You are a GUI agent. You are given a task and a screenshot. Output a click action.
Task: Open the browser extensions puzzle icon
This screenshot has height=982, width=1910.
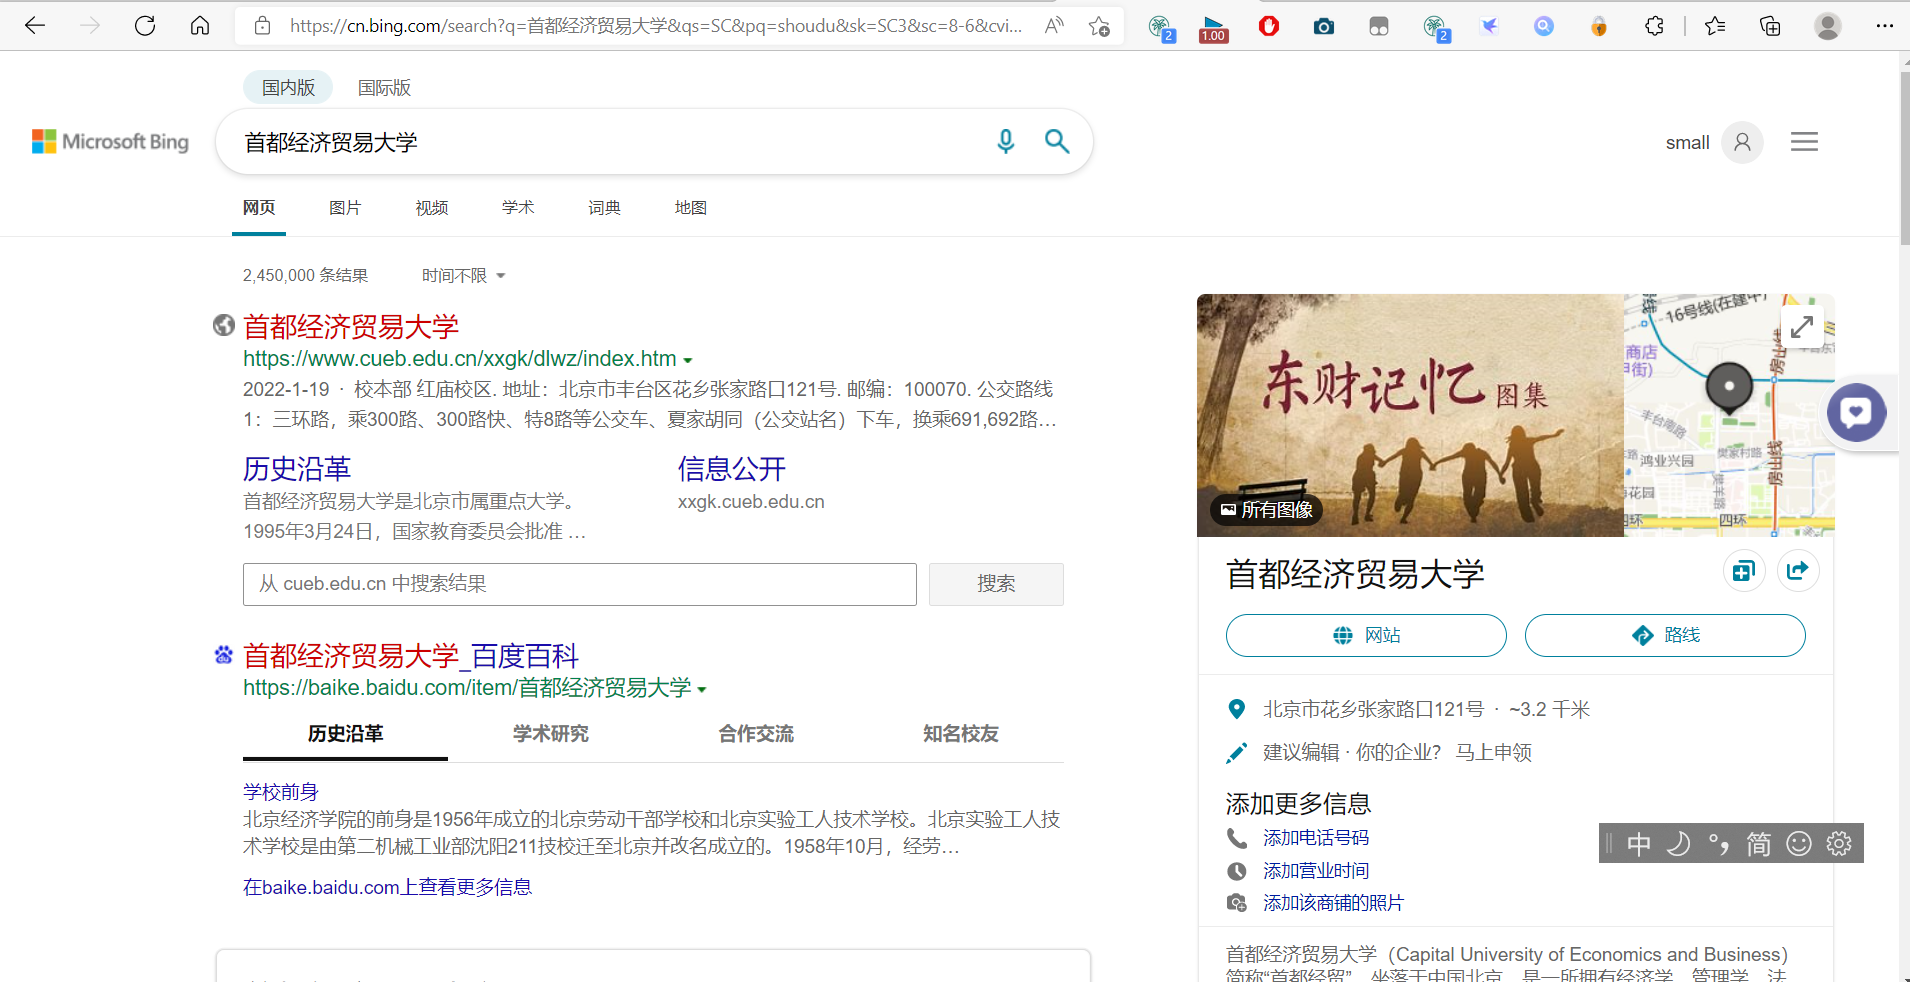click(1654, 26)
